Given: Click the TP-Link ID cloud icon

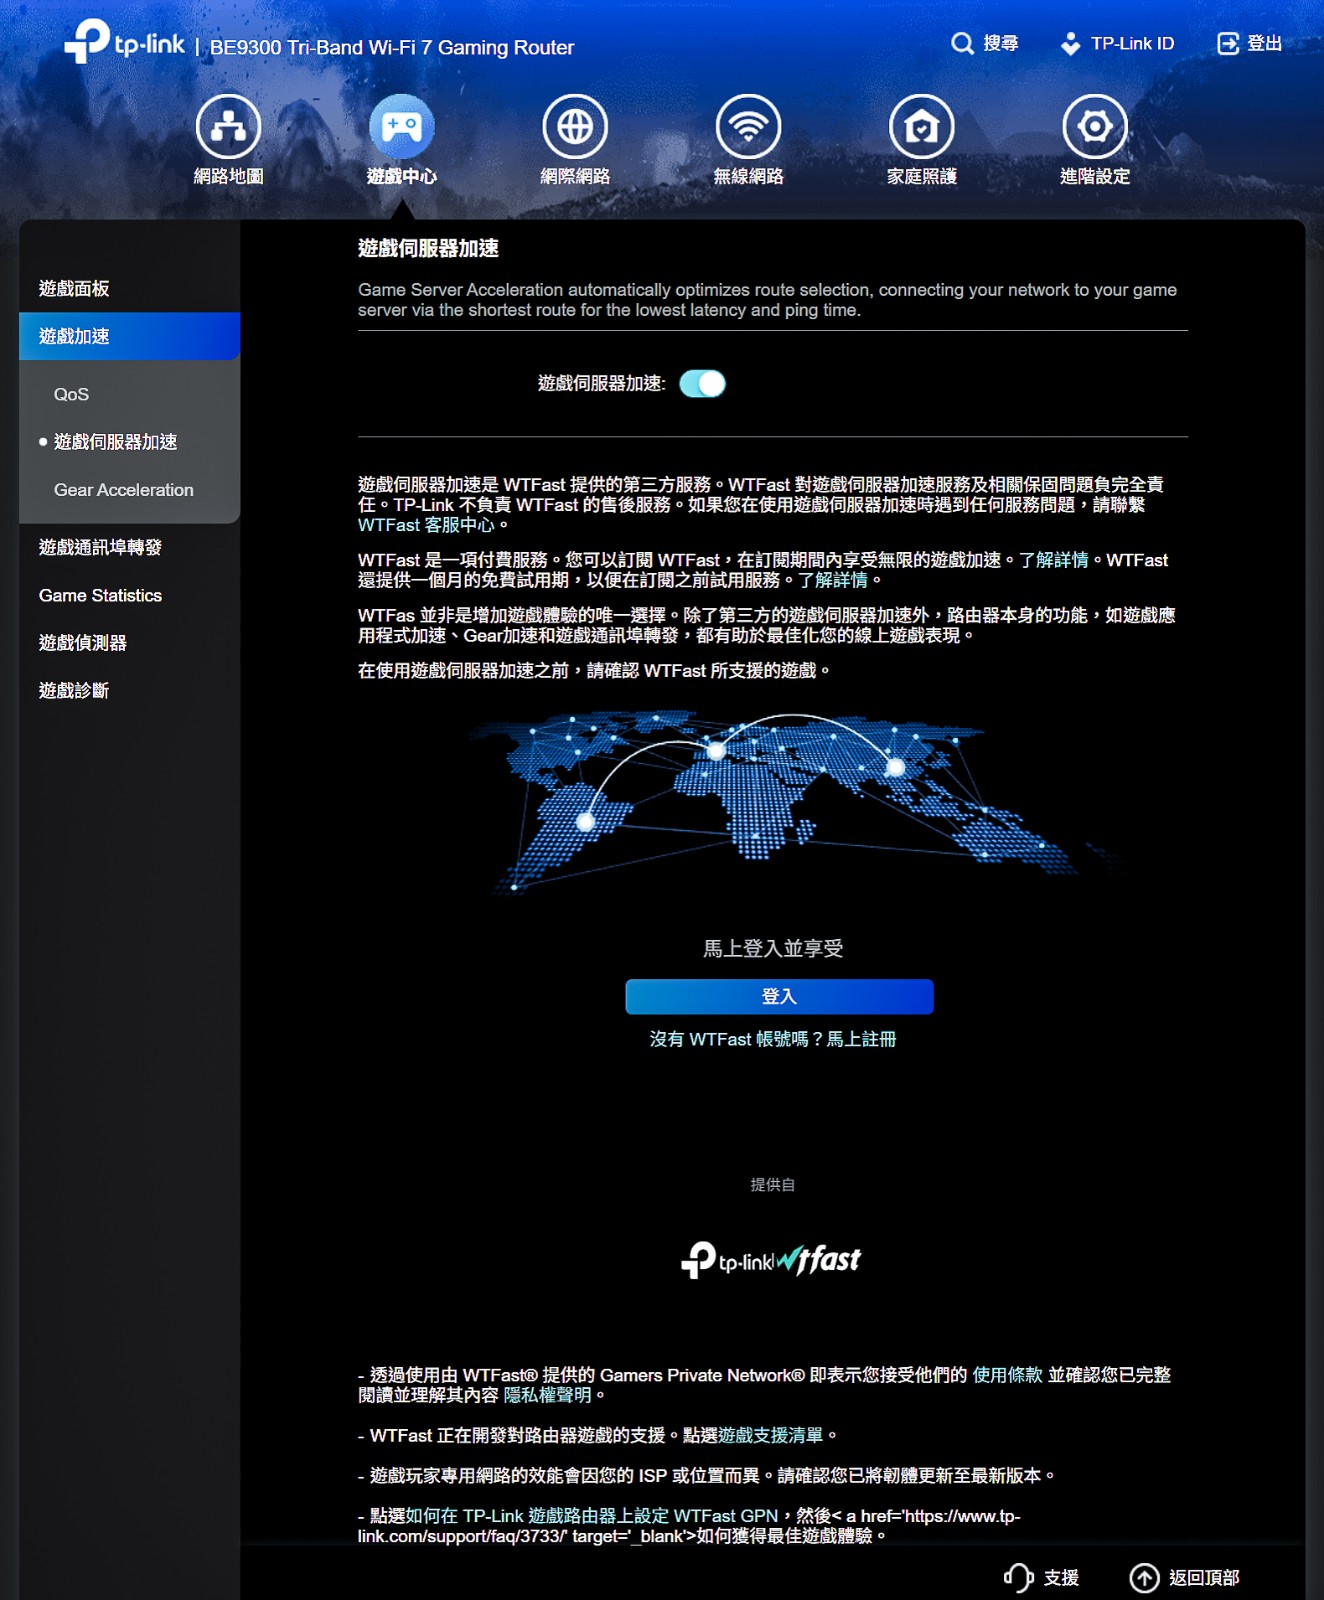Looking at the screenshot, I should (1070, 43).
